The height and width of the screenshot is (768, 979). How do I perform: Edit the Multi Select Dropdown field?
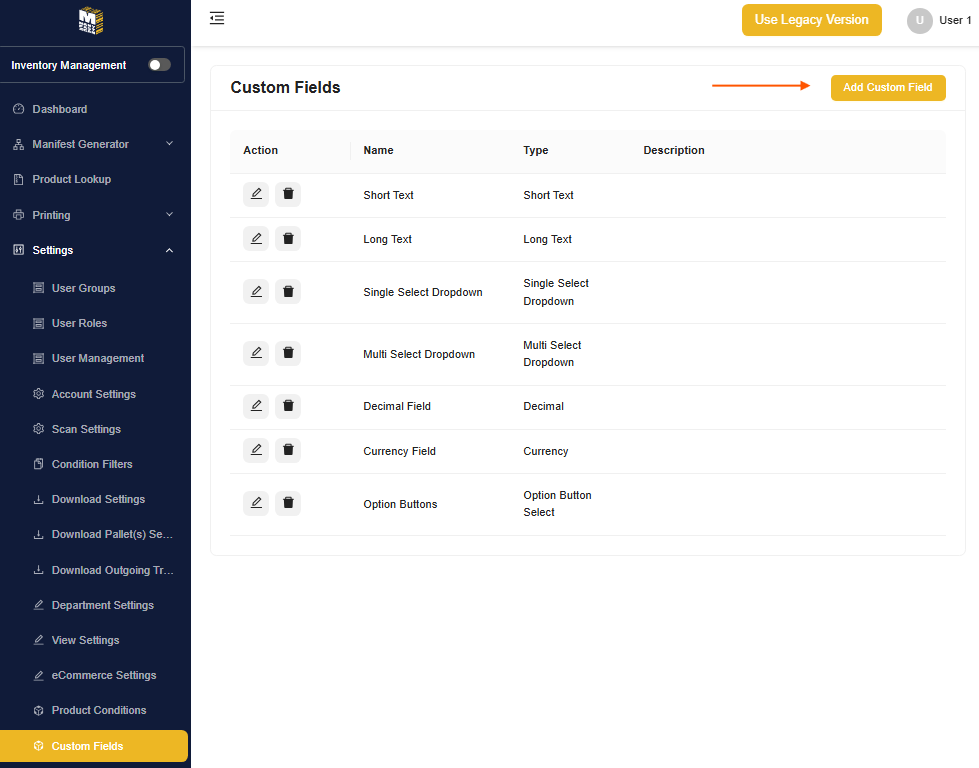click(x=256, y=353)
